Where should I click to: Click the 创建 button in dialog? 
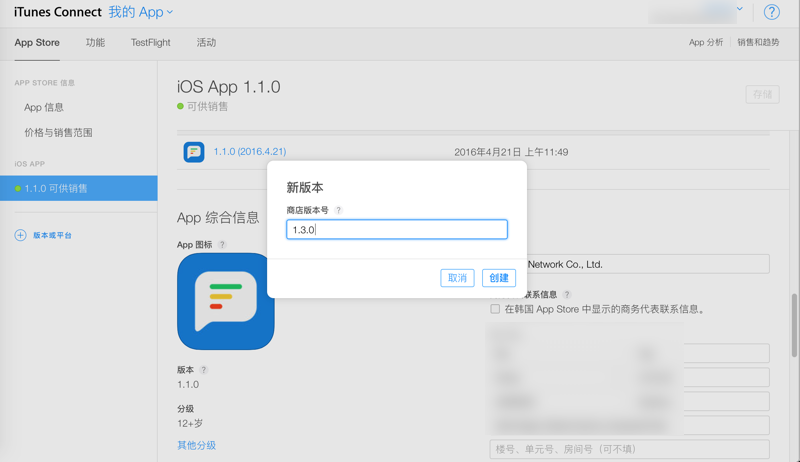coord(498,277)
